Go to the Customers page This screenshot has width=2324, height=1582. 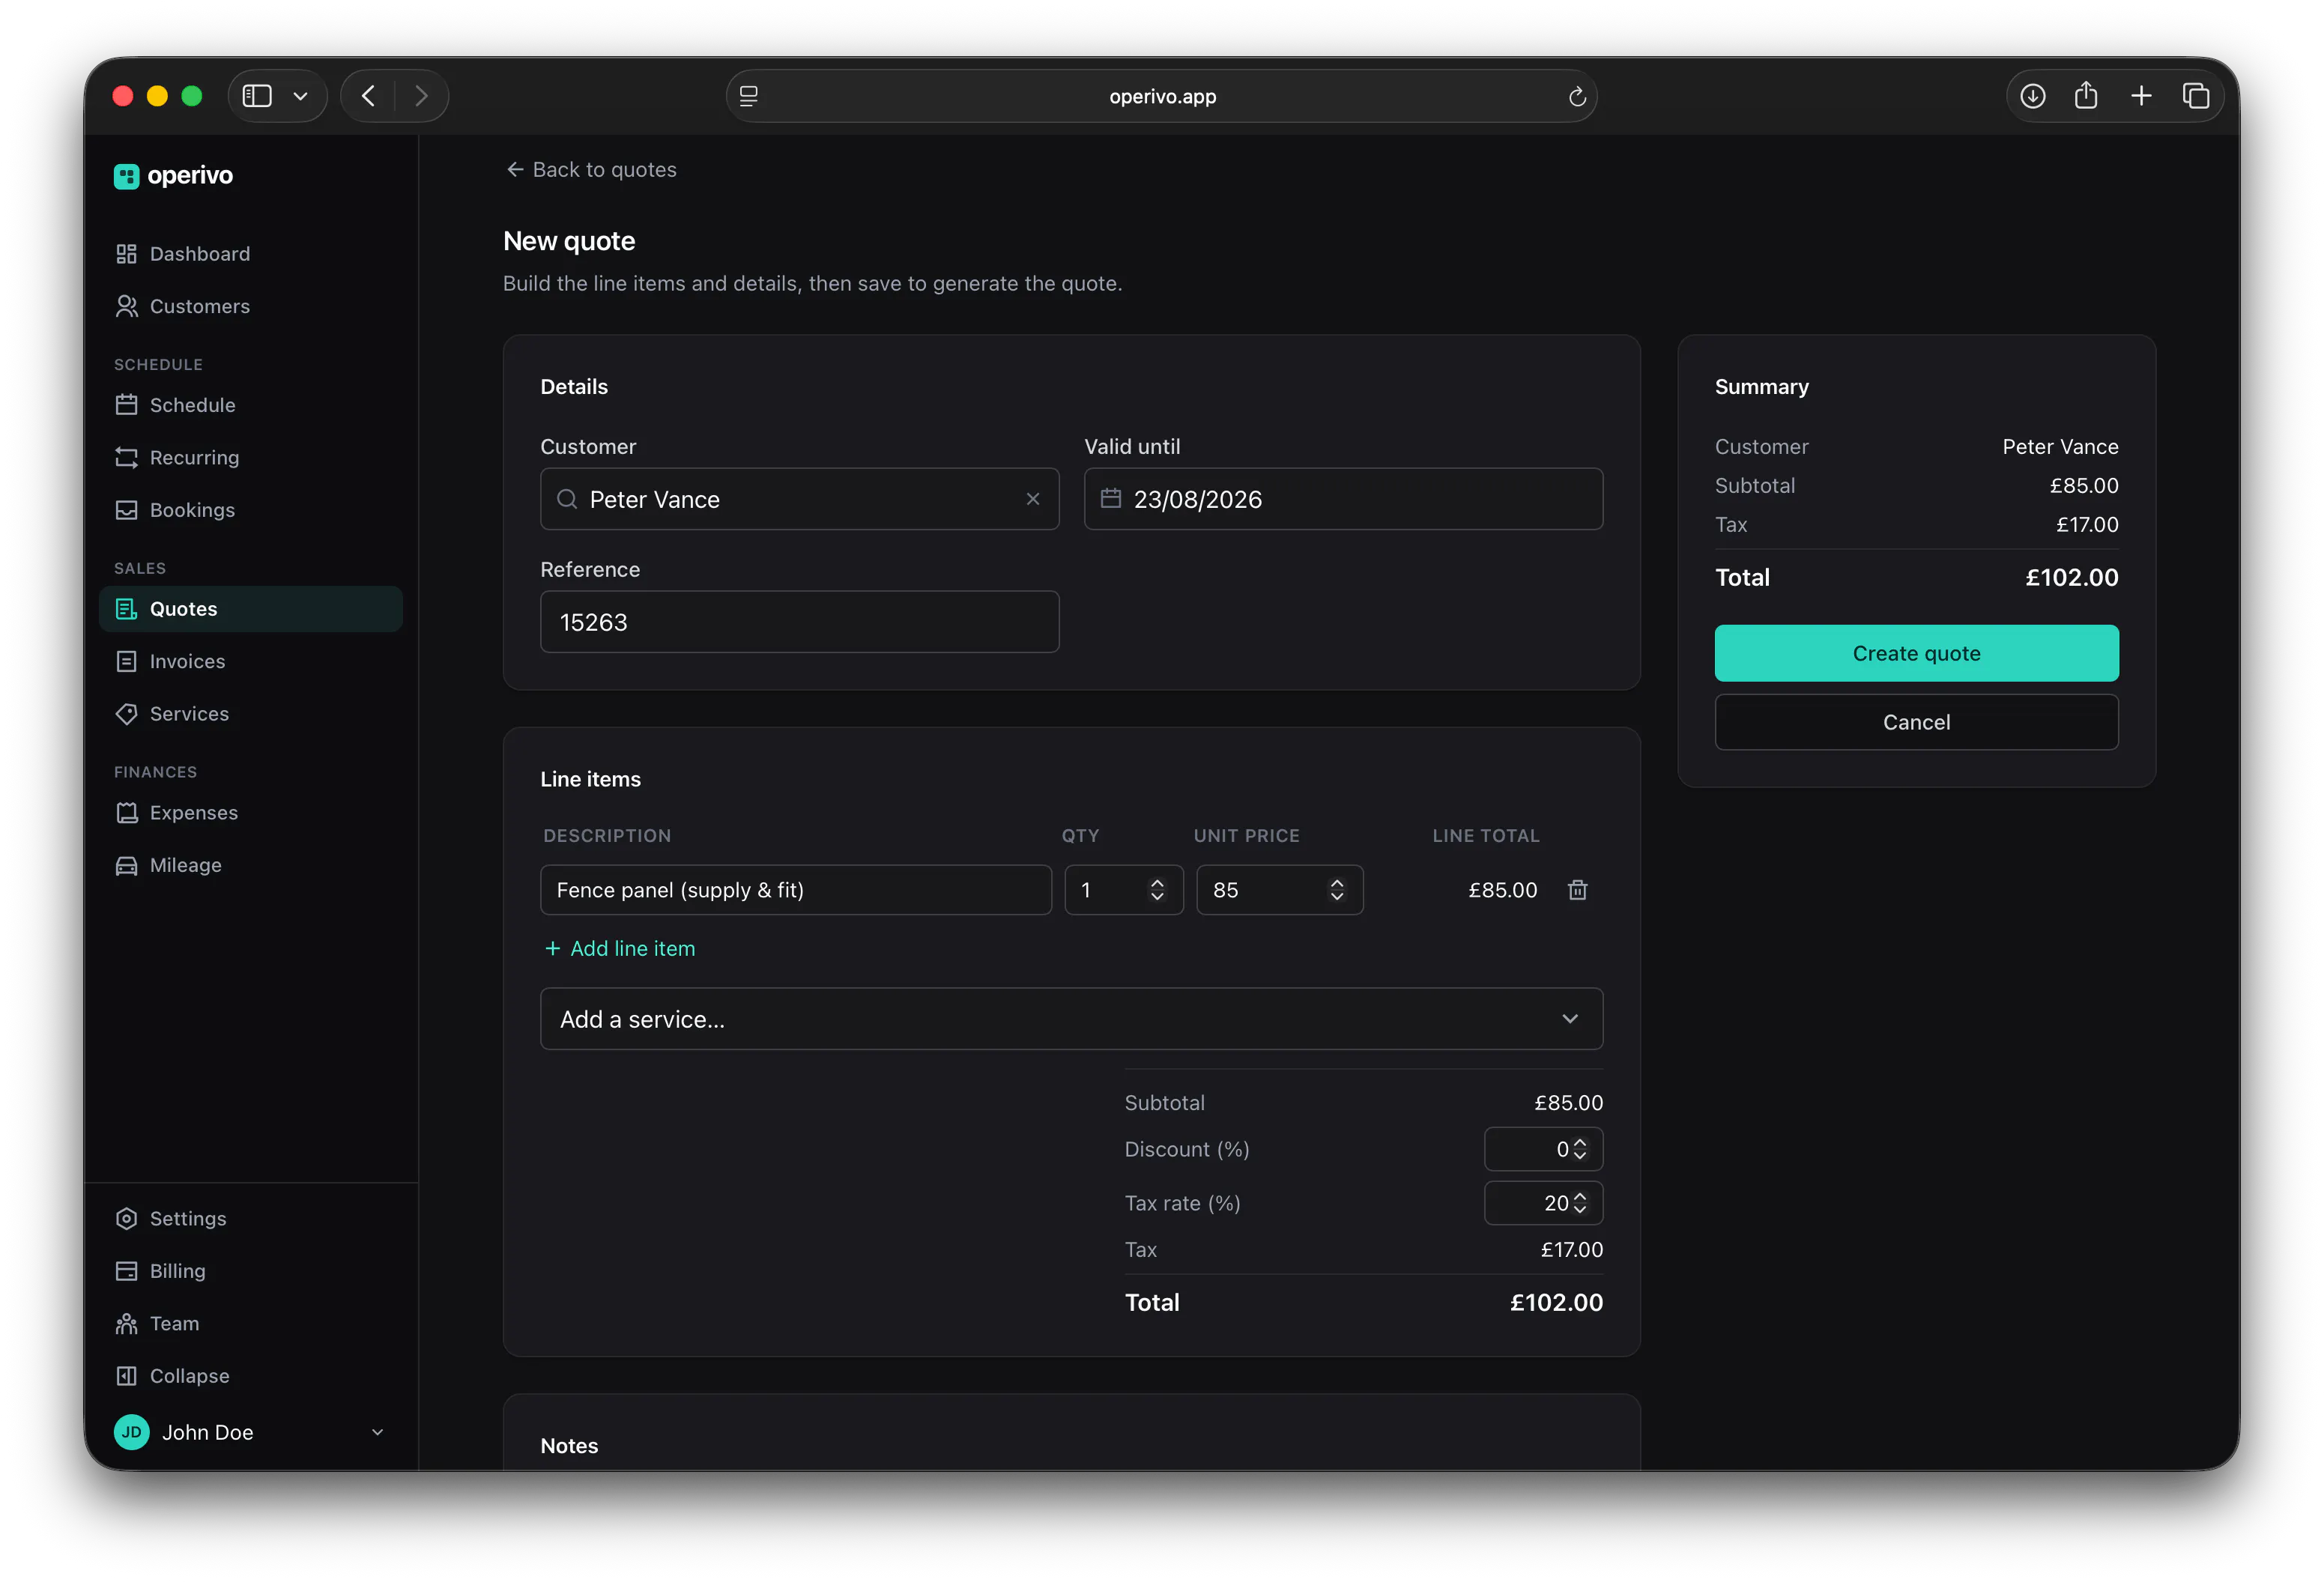[x=250, y=306]
